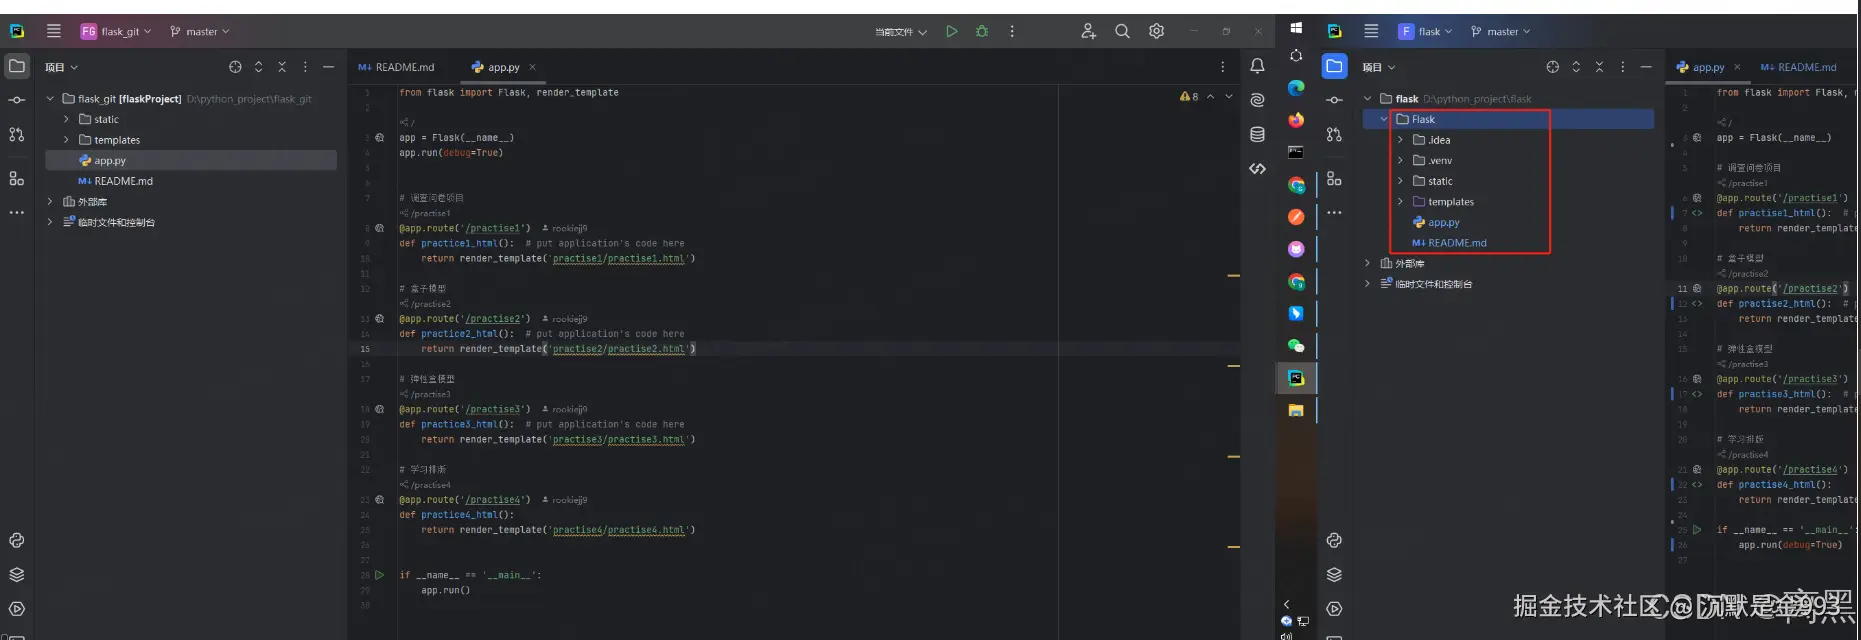Open the main hamburger menu in flask_git window

(54, 31)
